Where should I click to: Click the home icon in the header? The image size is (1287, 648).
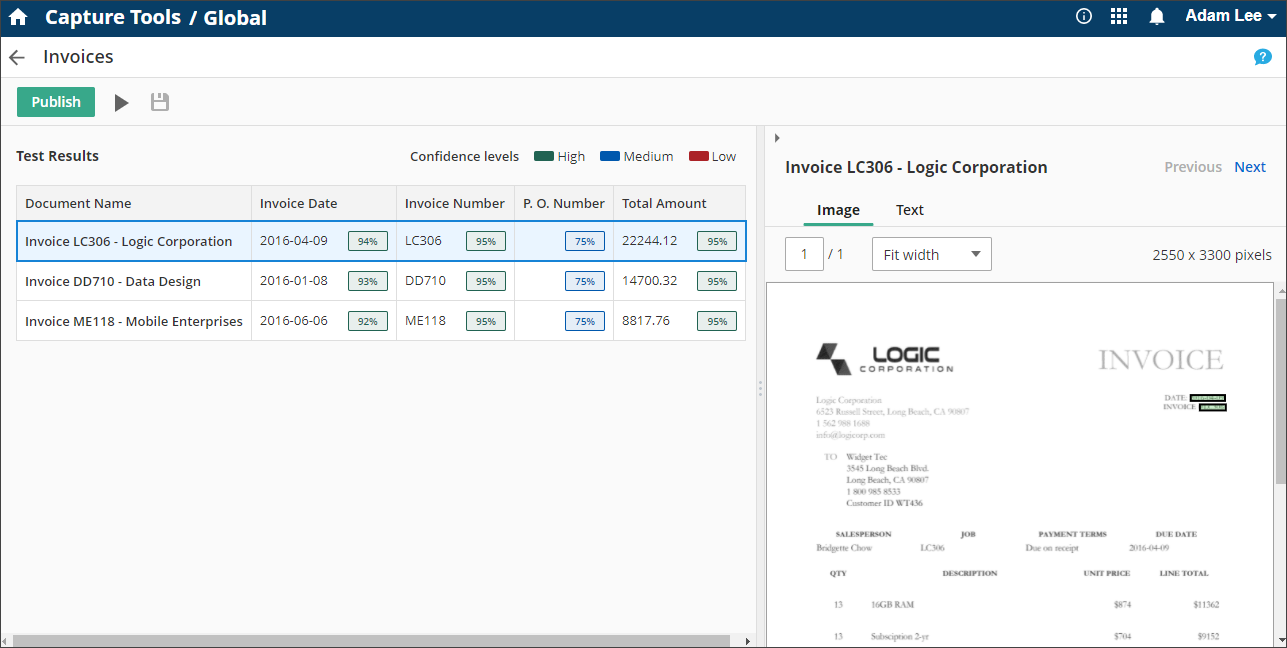pos(18,16)
